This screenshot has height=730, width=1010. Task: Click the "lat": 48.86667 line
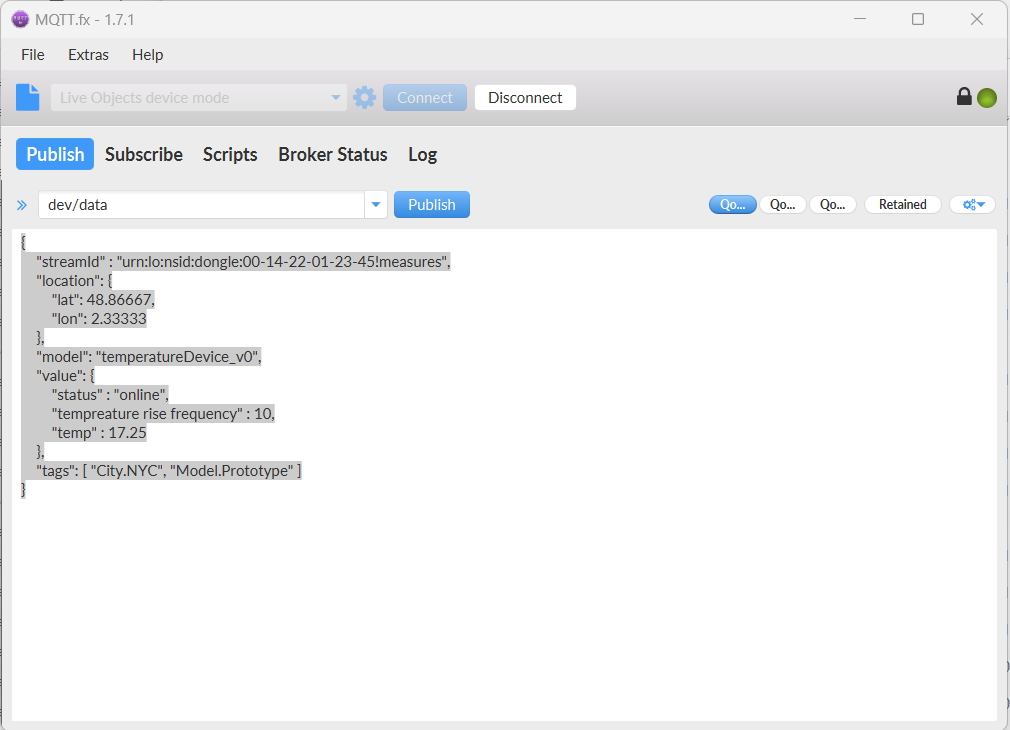[103, 300]
